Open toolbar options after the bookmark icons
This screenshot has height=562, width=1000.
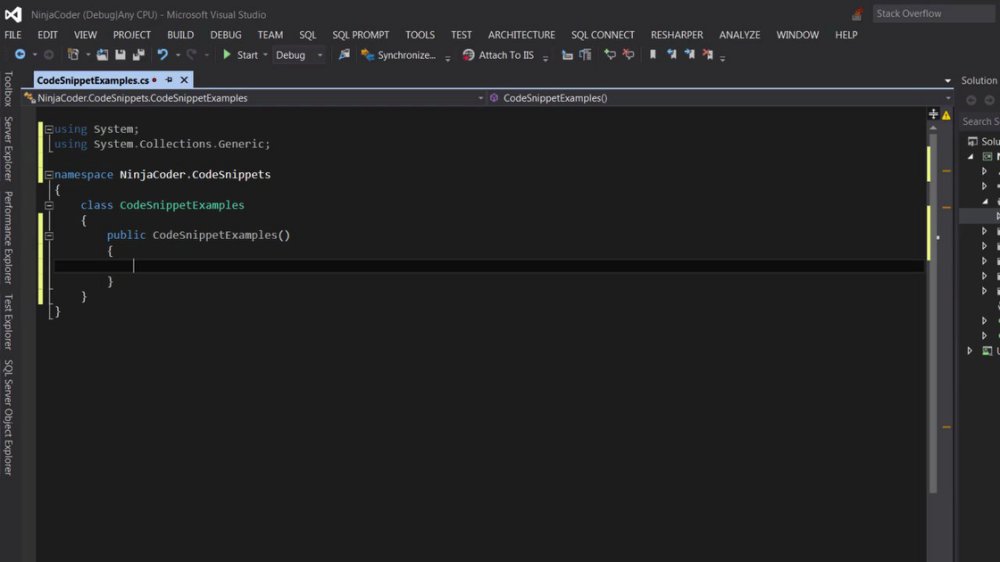tap(723, 57)
